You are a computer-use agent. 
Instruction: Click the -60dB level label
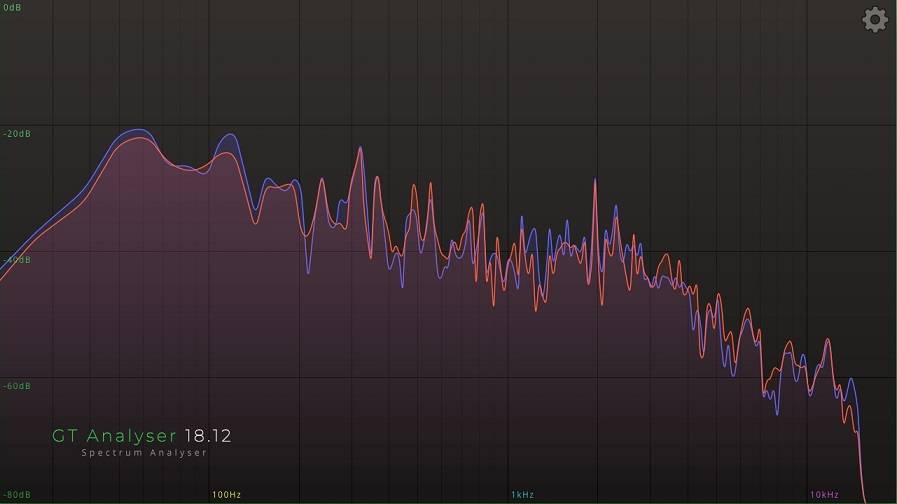(17, 386)
